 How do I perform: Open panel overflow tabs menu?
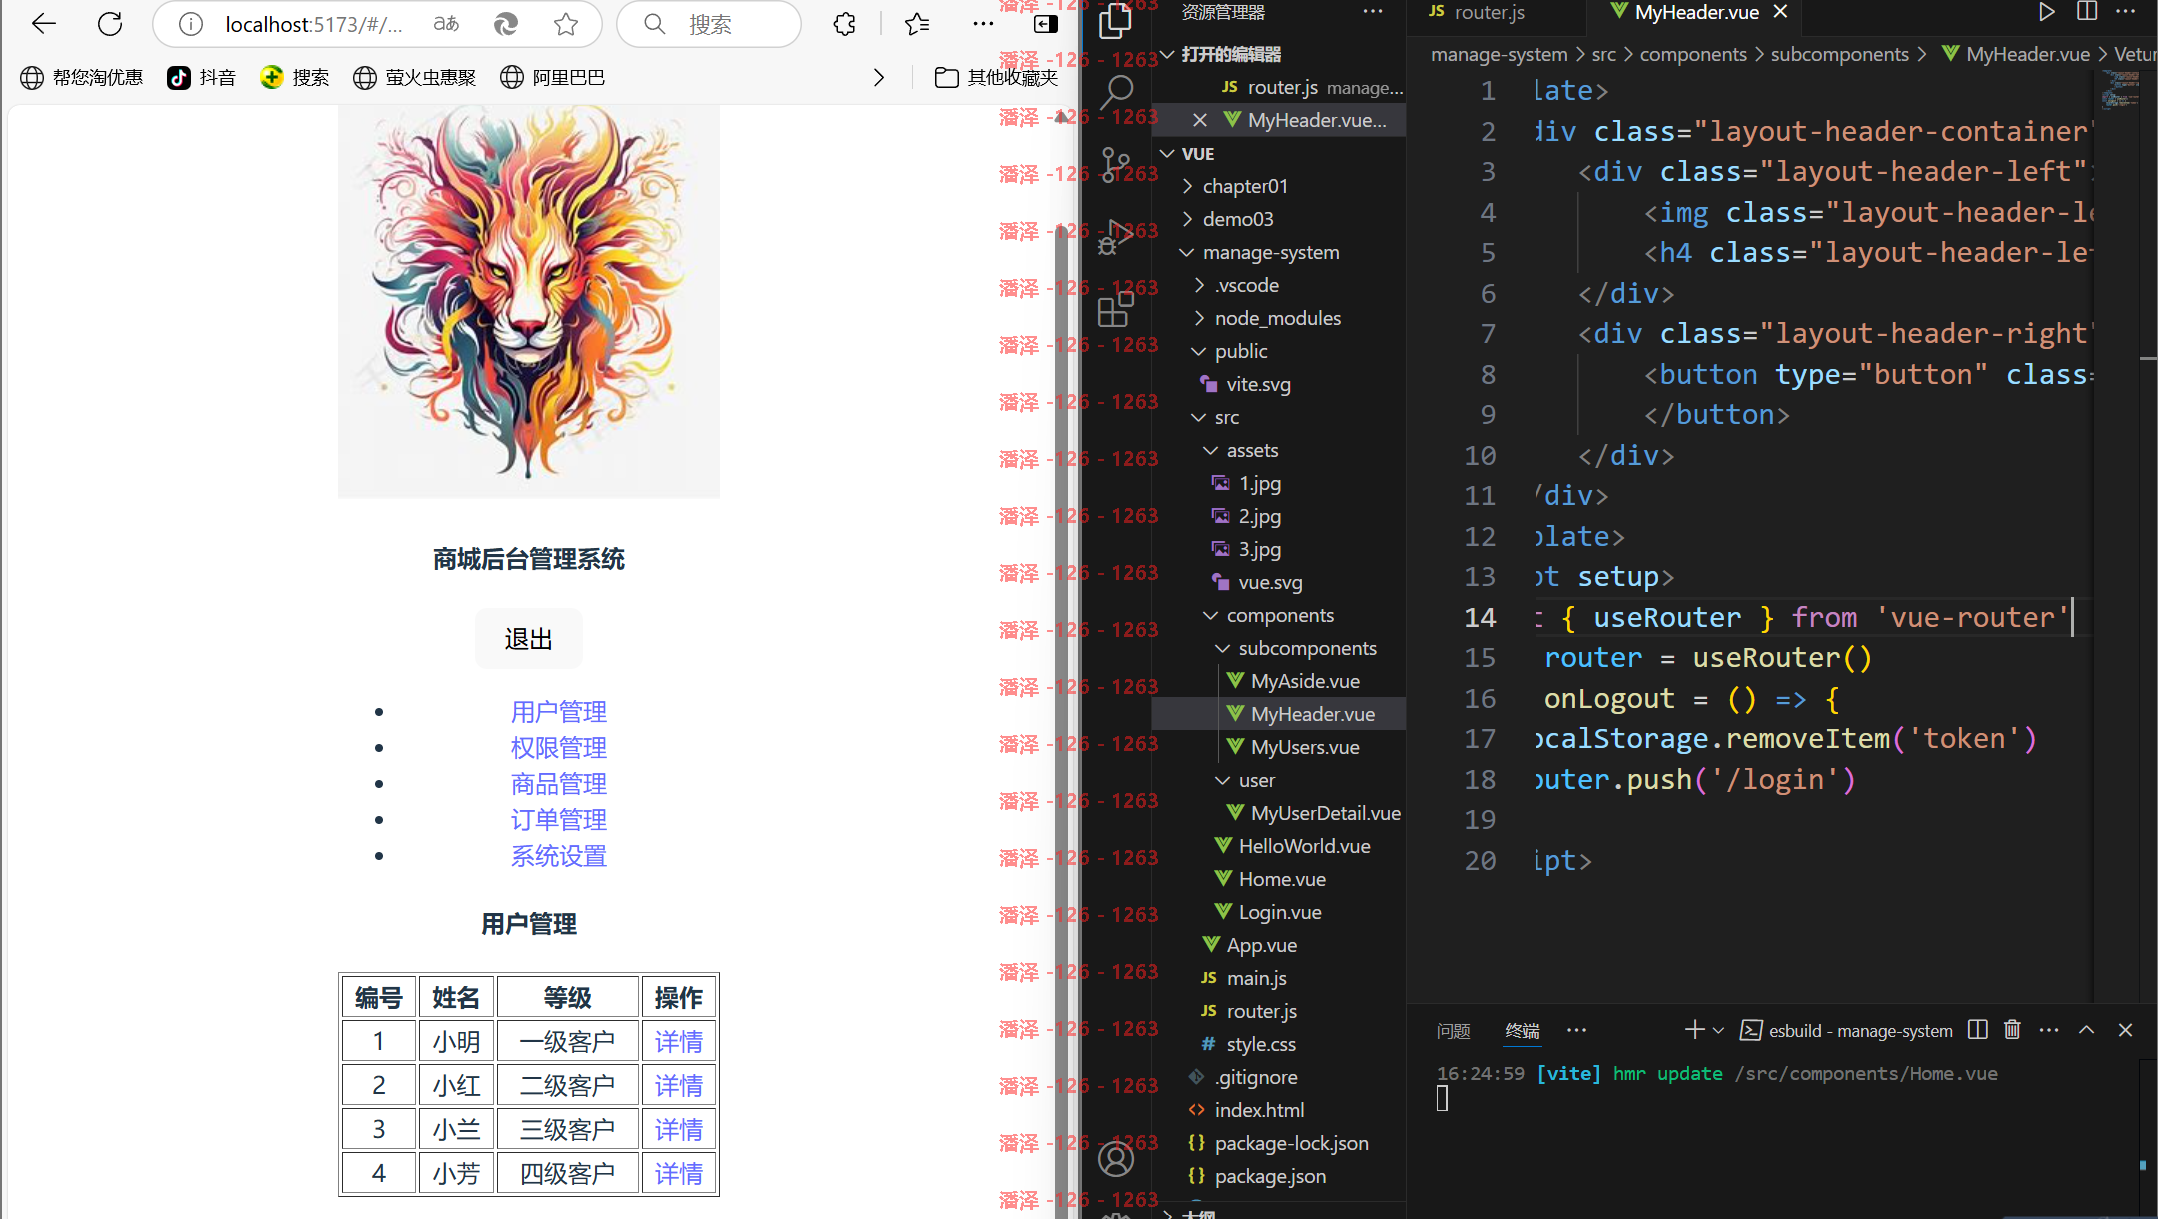pos(1577,1031)
